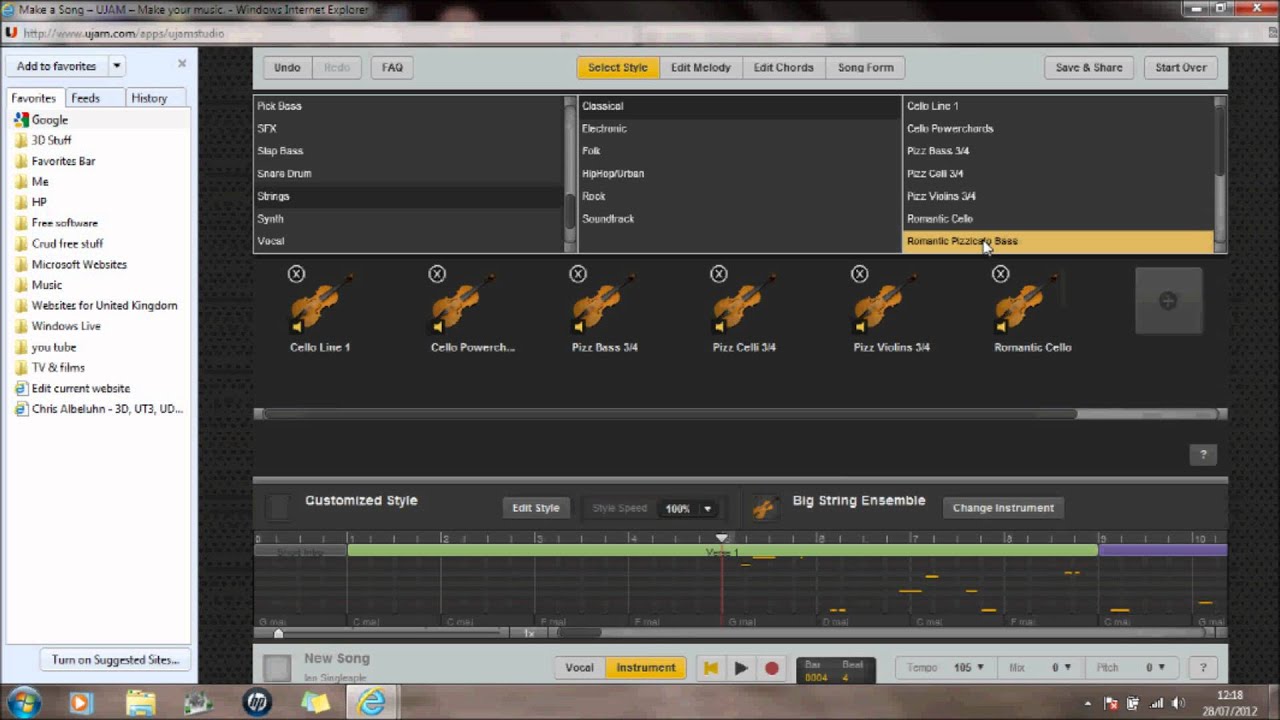Start recording with the red record button
Image resolution: width=1280 pixels, height=720 pixels.
point(772,668)
